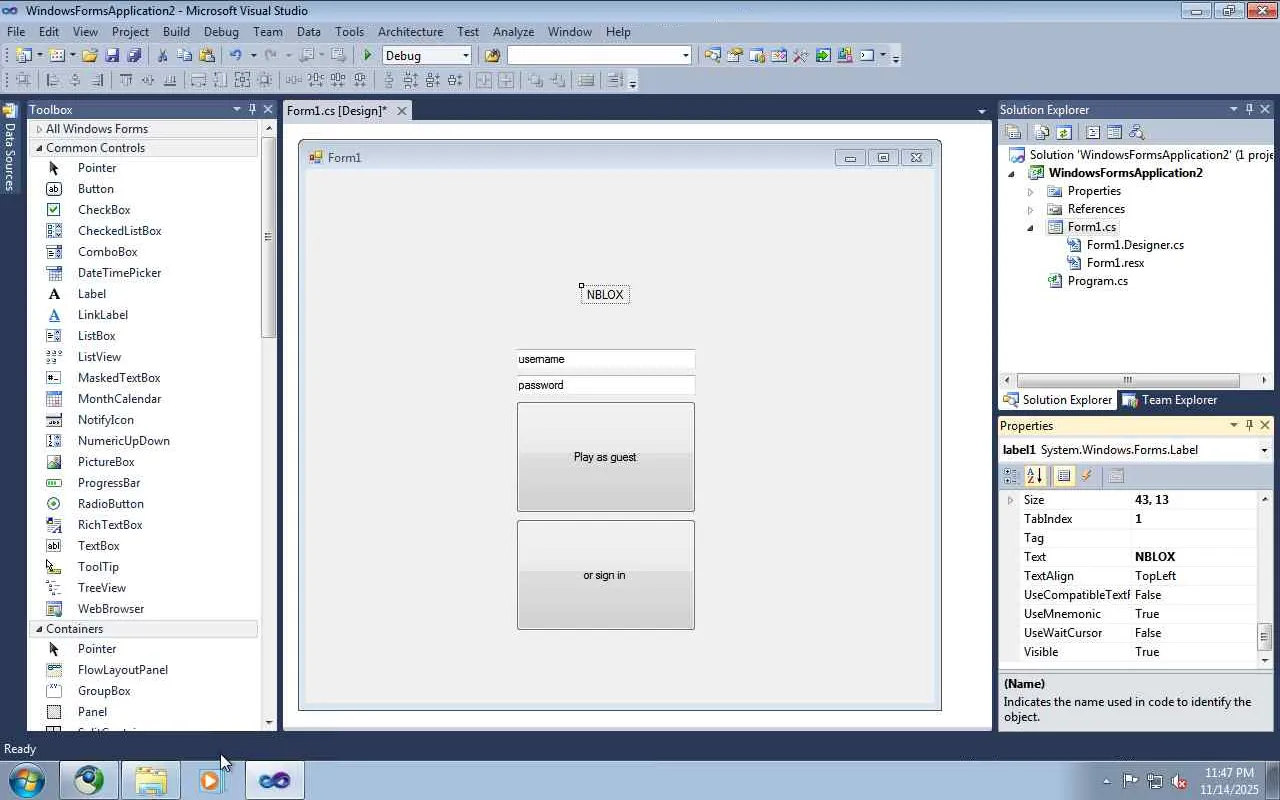Select Program.cs in Solution Explorer
The image size is (1280, 800).
(1097, 281)
